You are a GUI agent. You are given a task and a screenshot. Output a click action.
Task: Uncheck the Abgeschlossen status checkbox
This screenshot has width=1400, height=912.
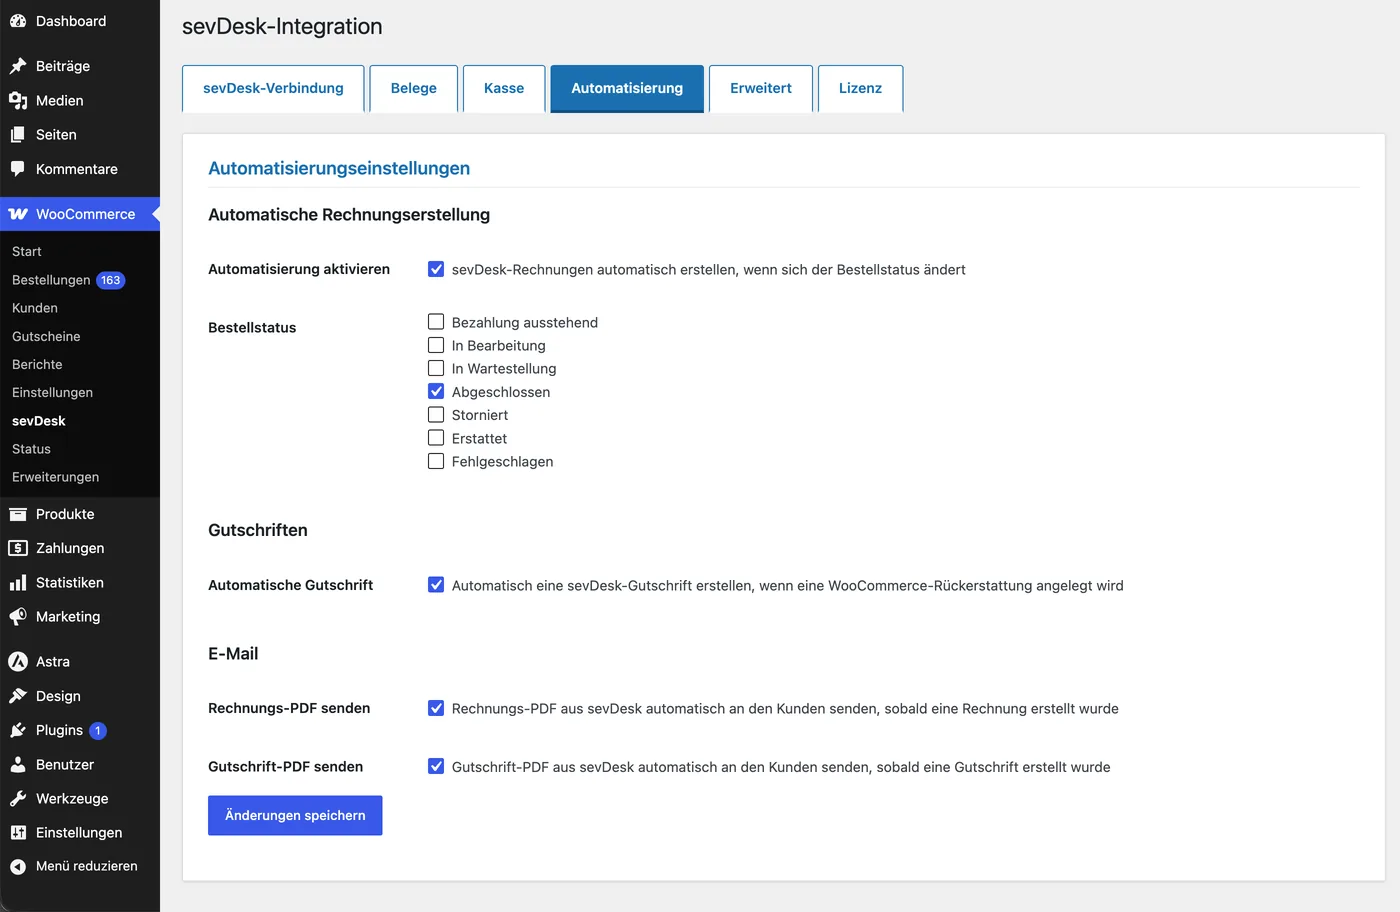point(436,391)
